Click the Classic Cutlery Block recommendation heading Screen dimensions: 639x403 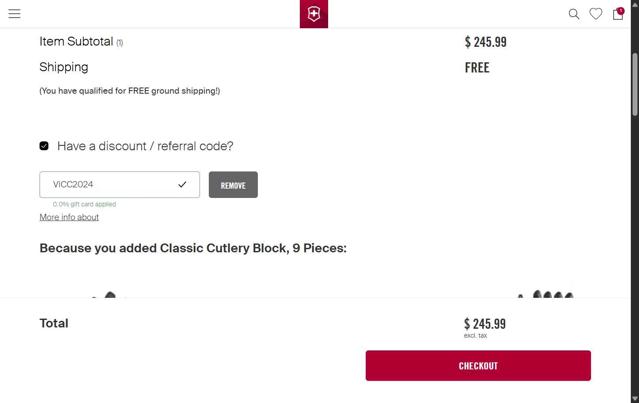click(x=193, y=248)
